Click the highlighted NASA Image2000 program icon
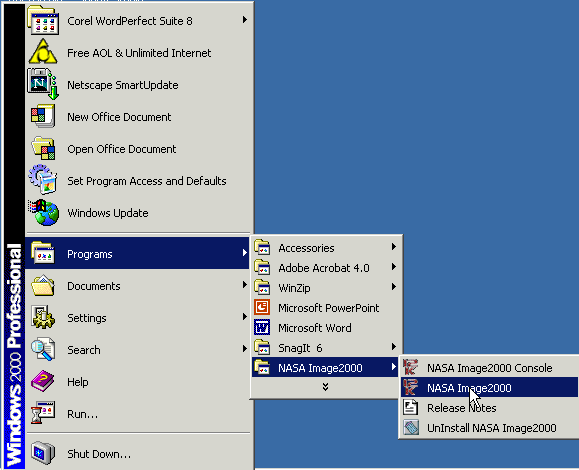Screen dimensions: 579x470 tap(411, 387)
